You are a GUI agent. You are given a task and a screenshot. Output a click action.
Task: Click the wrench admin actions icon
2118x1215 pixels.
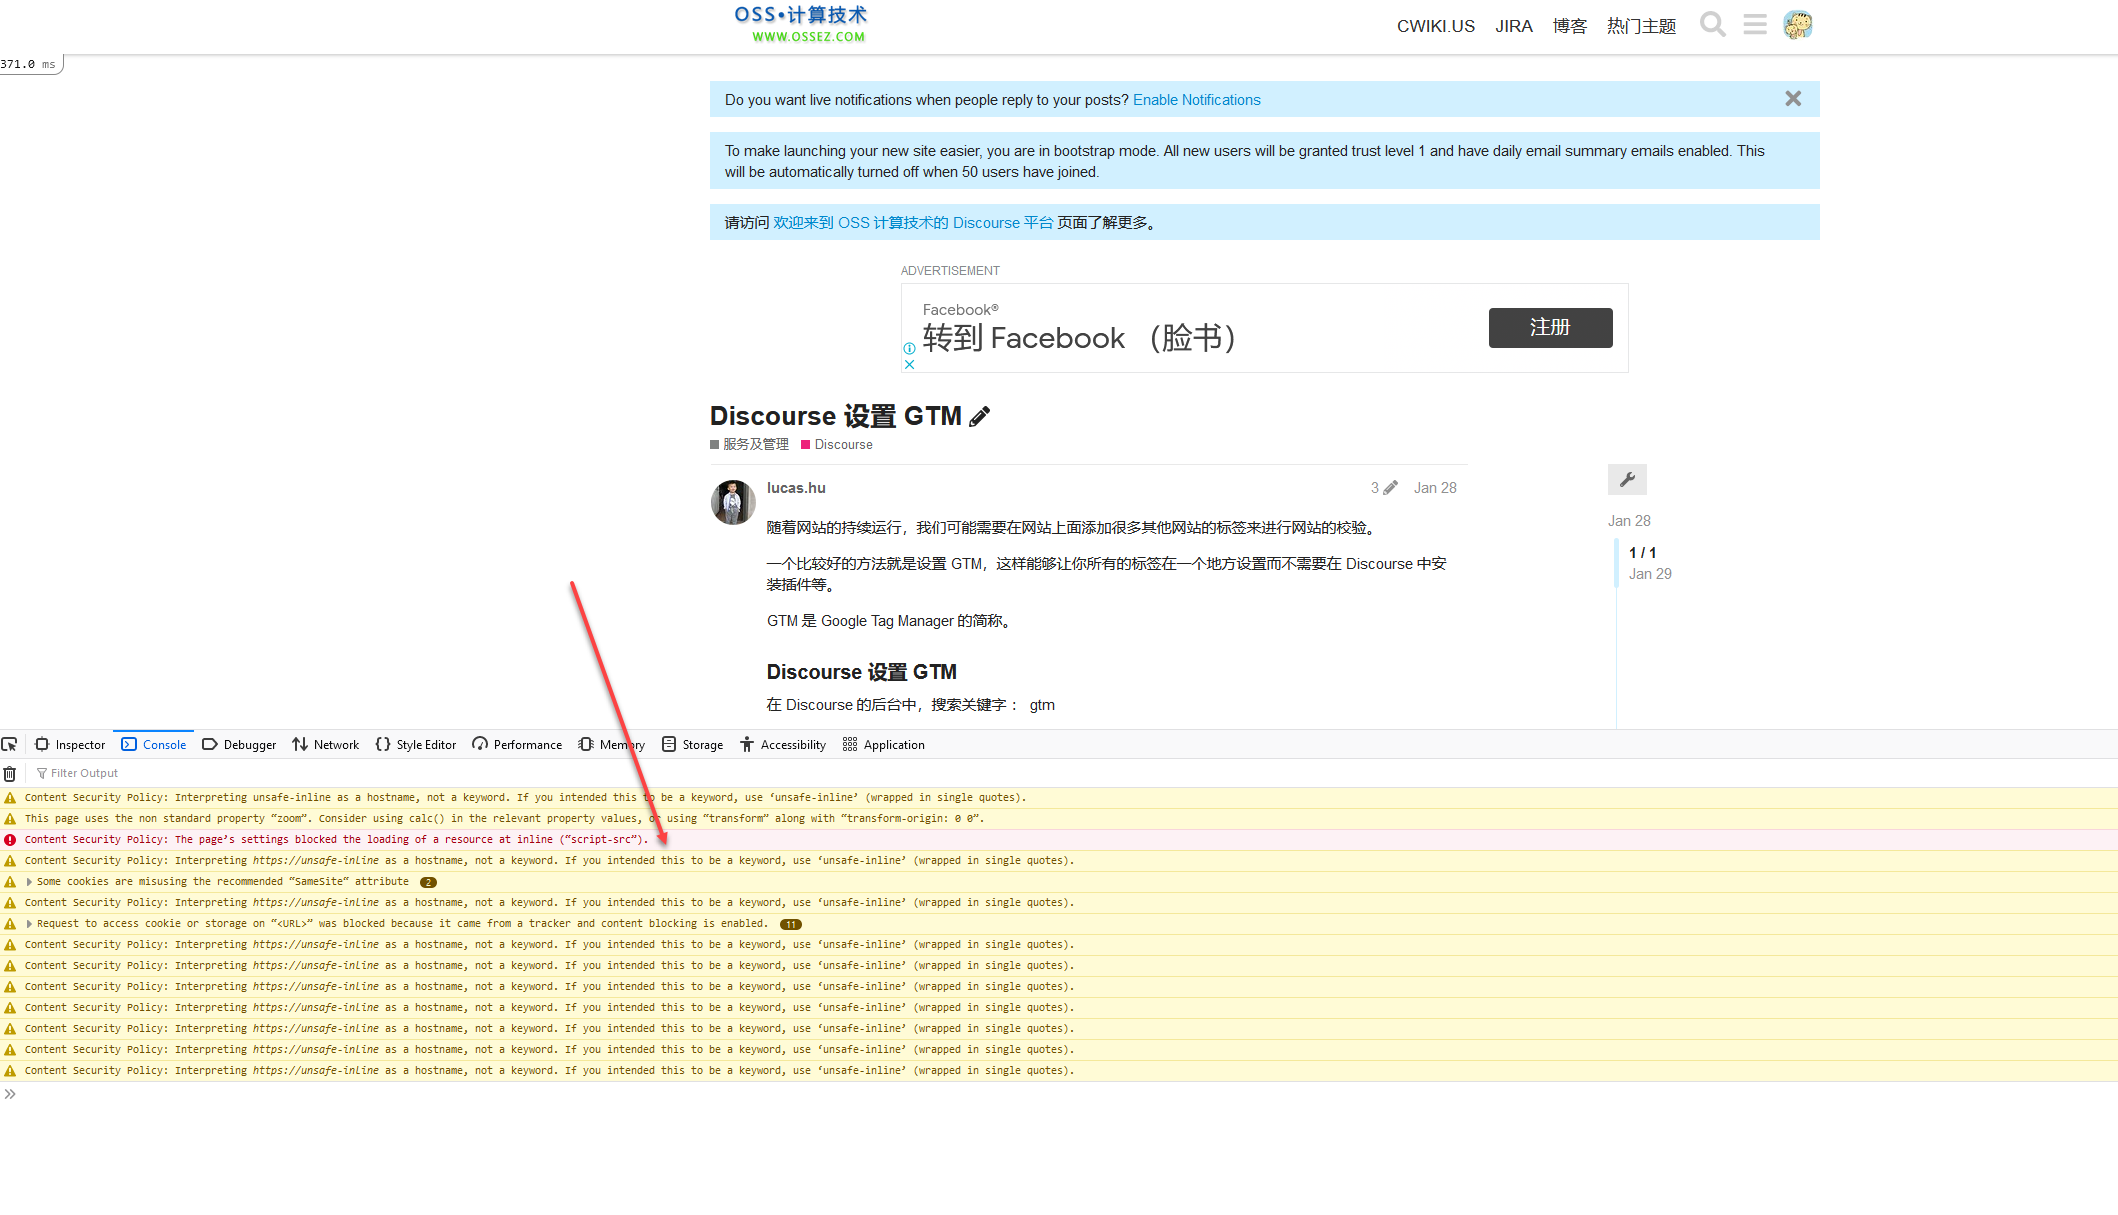(1627, 480)
